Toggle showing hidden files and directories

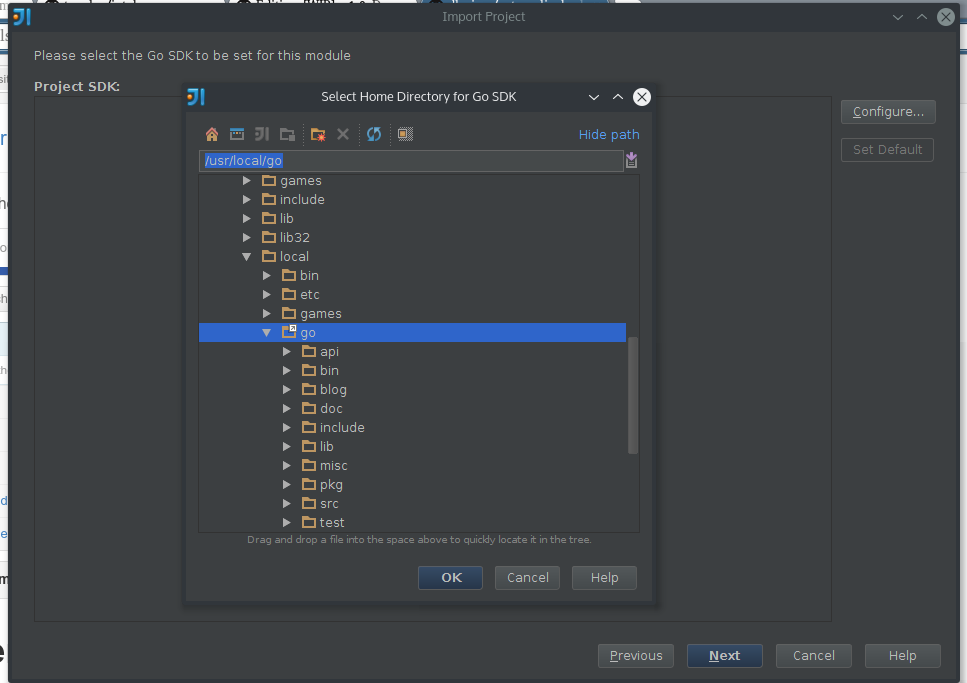pos(403,134)
